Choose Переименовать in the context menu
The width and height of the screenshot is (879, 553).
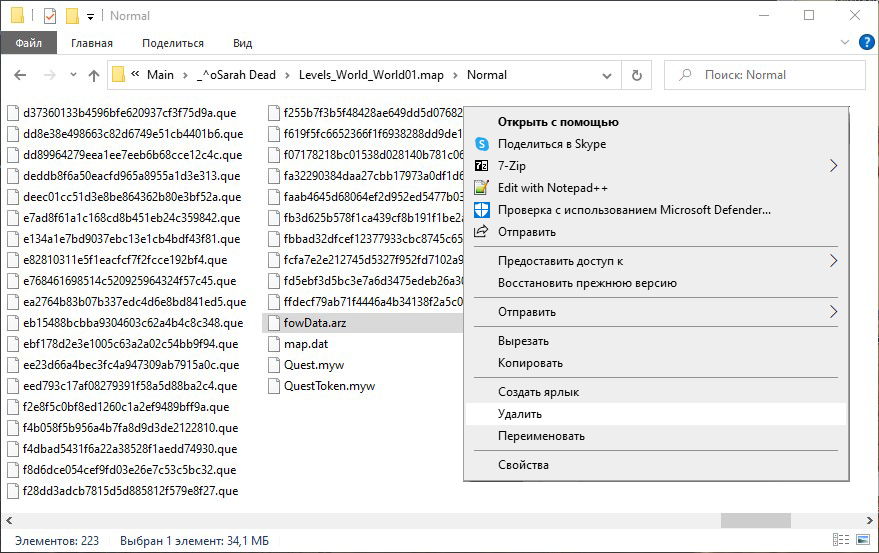point(541,436)
